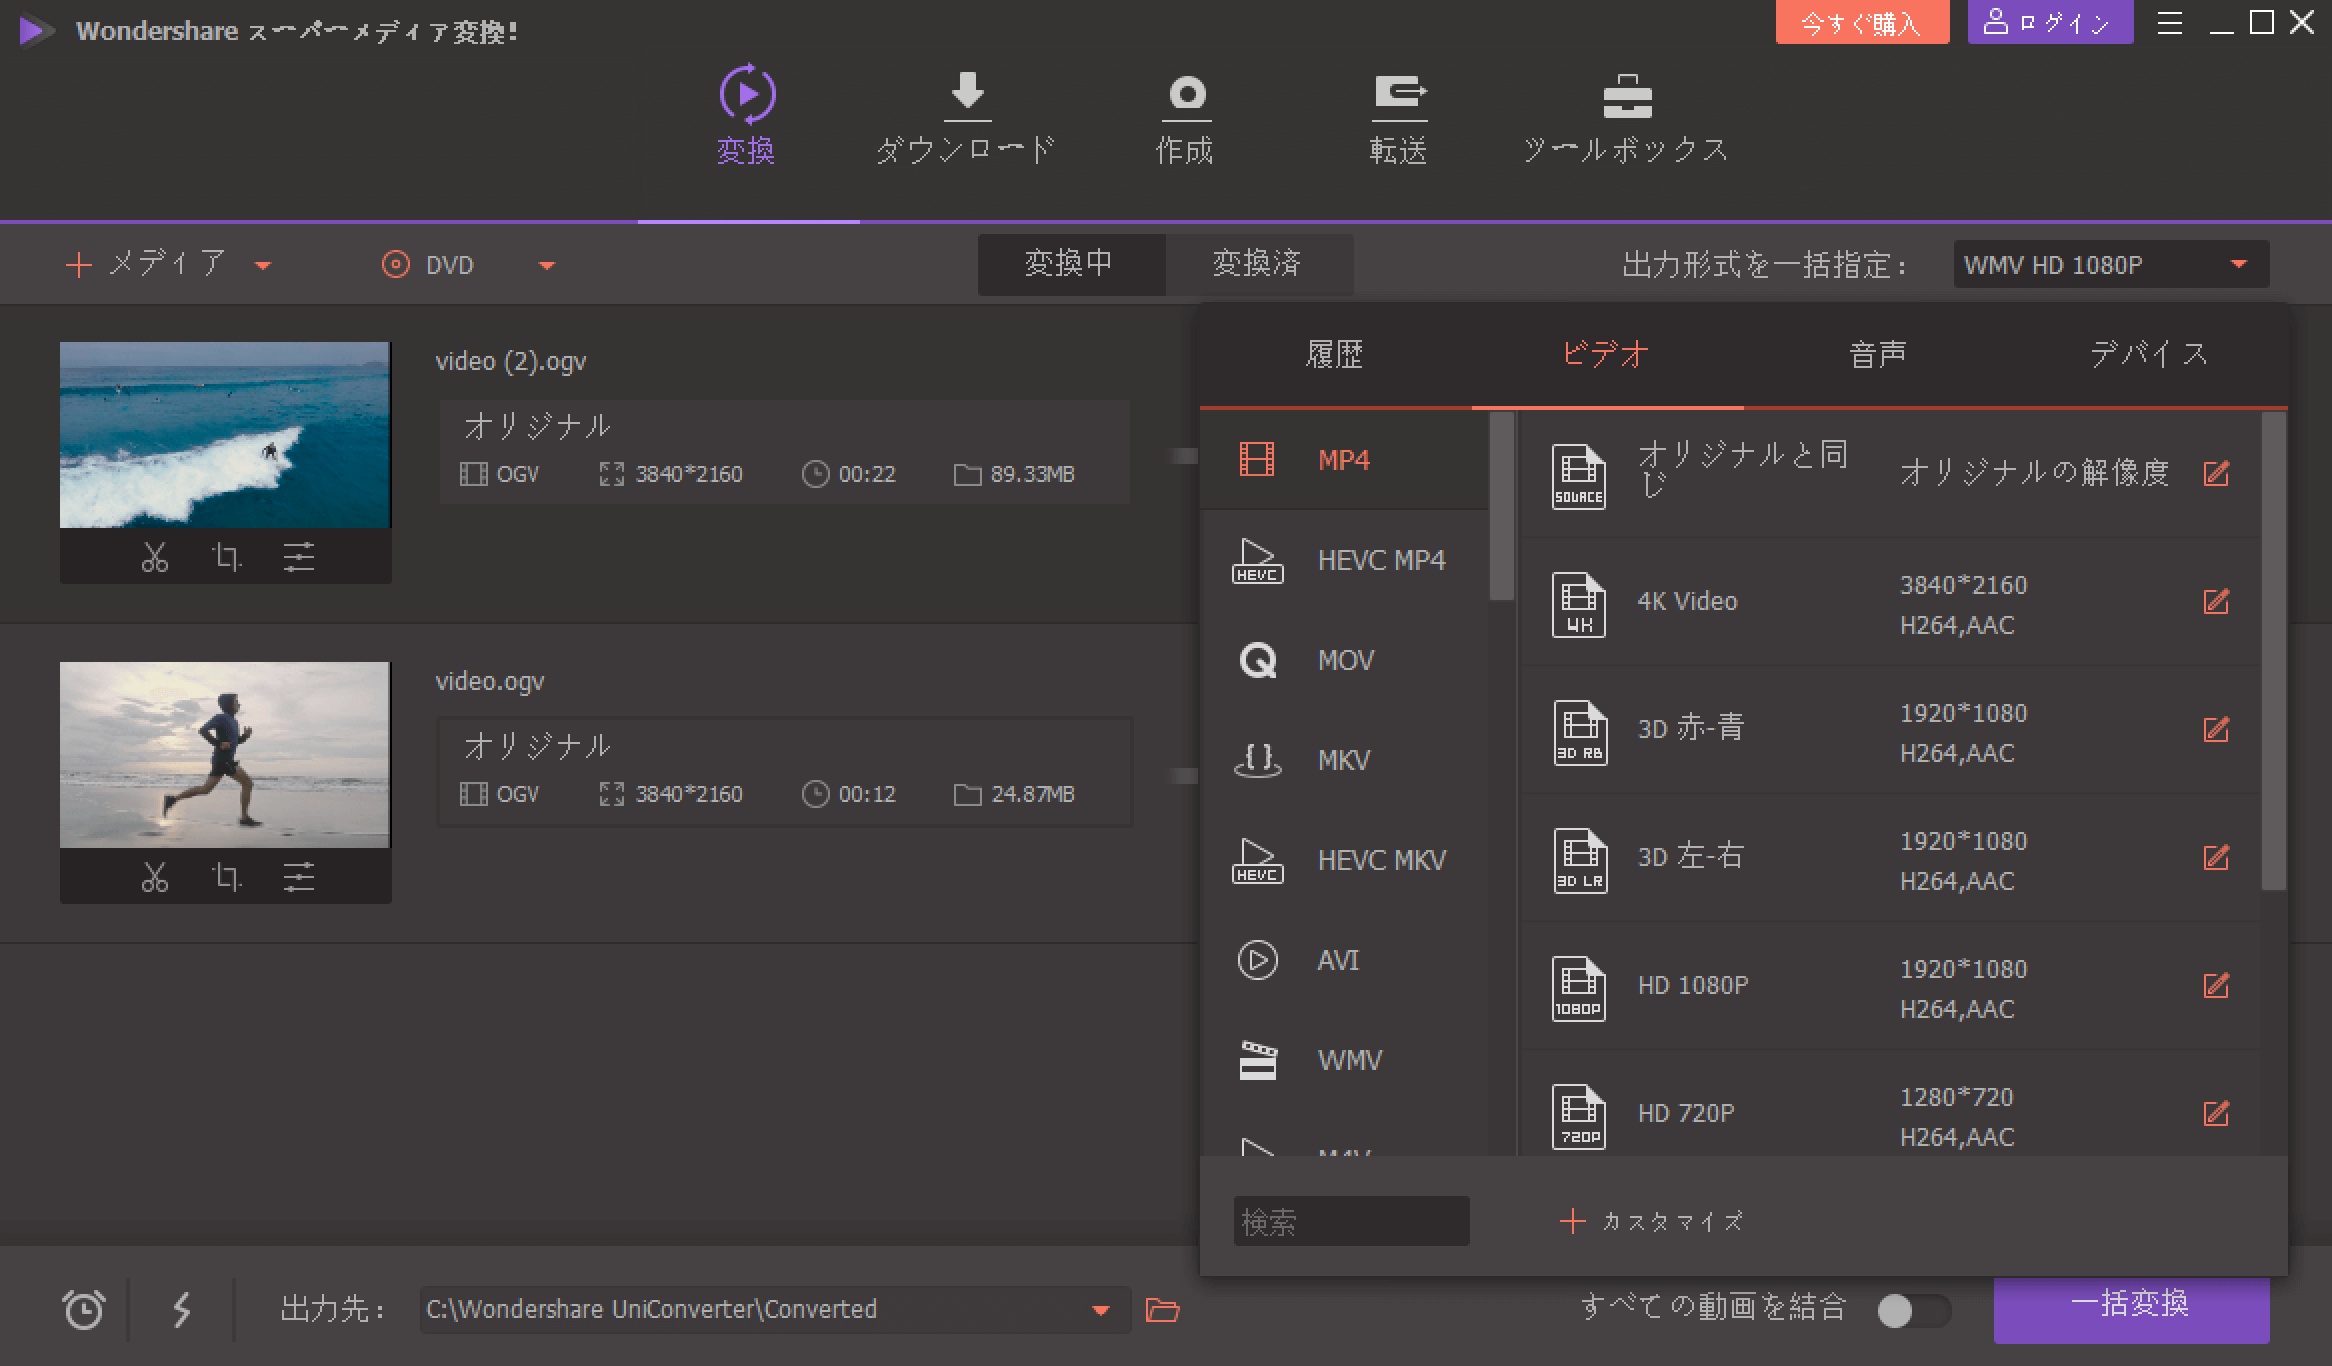
Task: Switch to the 変換済 tab
Action: 1259,264
